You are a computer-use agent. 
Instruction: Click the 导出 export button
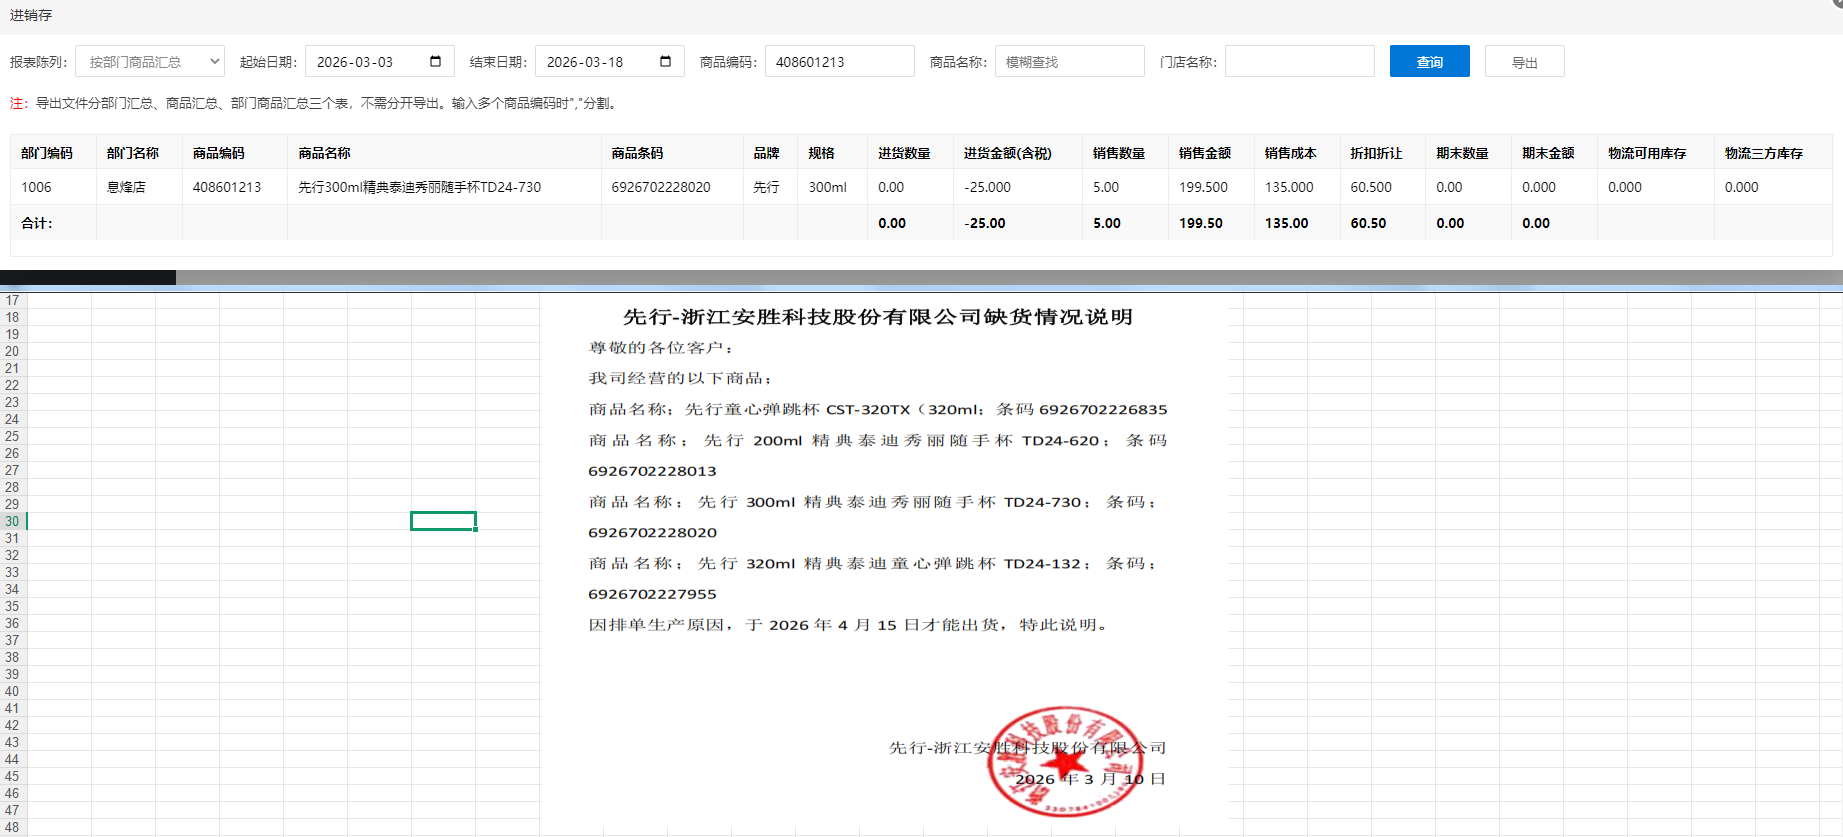tap(1524, 62)
